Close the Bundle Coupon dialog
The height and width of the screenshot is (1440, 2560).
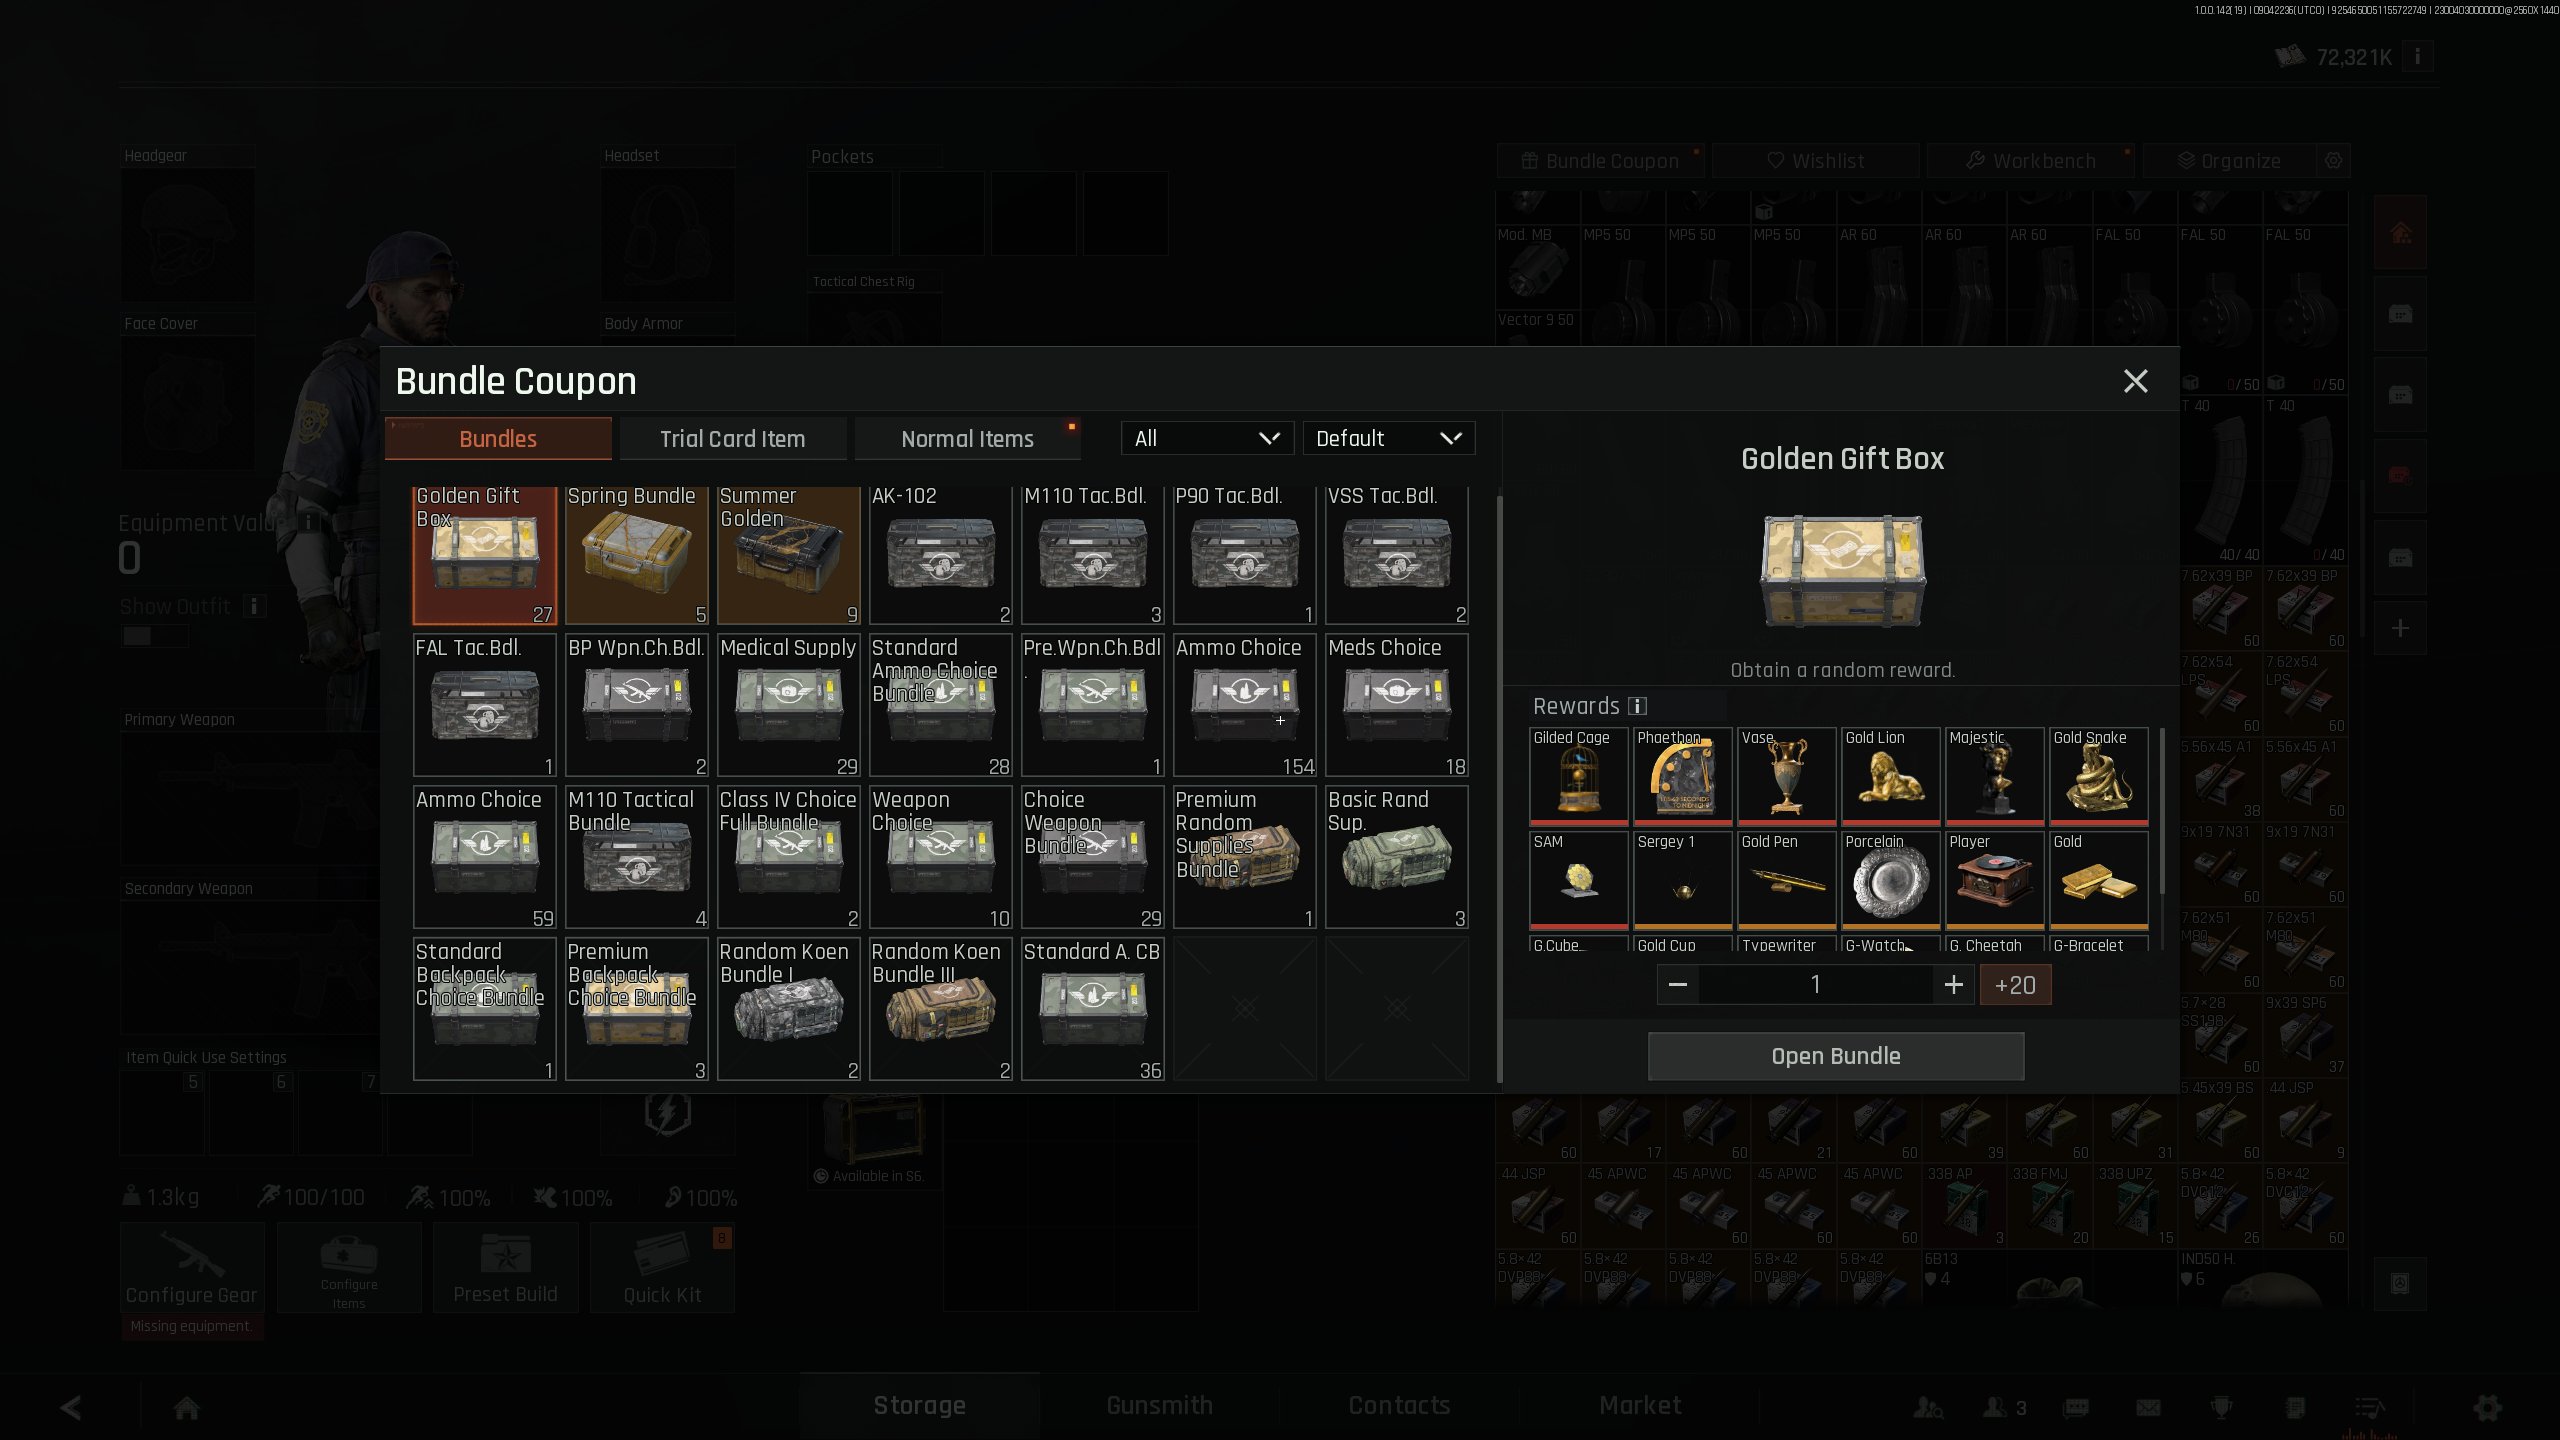(2135, 381)
